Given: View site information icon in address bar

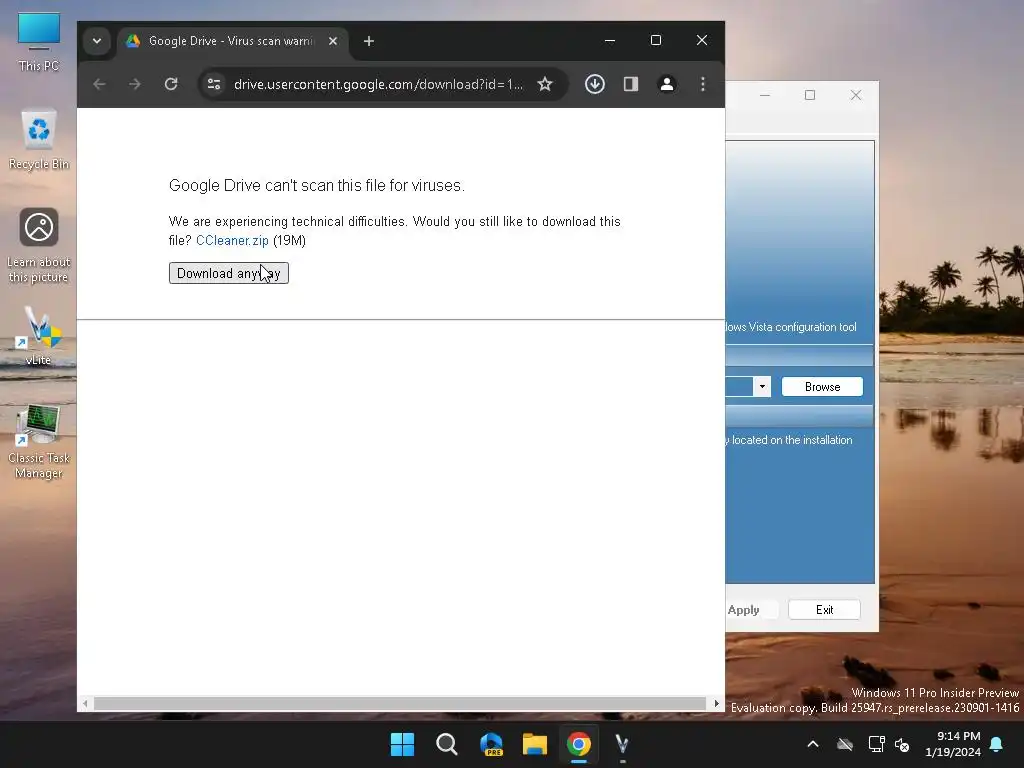Looking at the screenshot, I should point(214,84).
